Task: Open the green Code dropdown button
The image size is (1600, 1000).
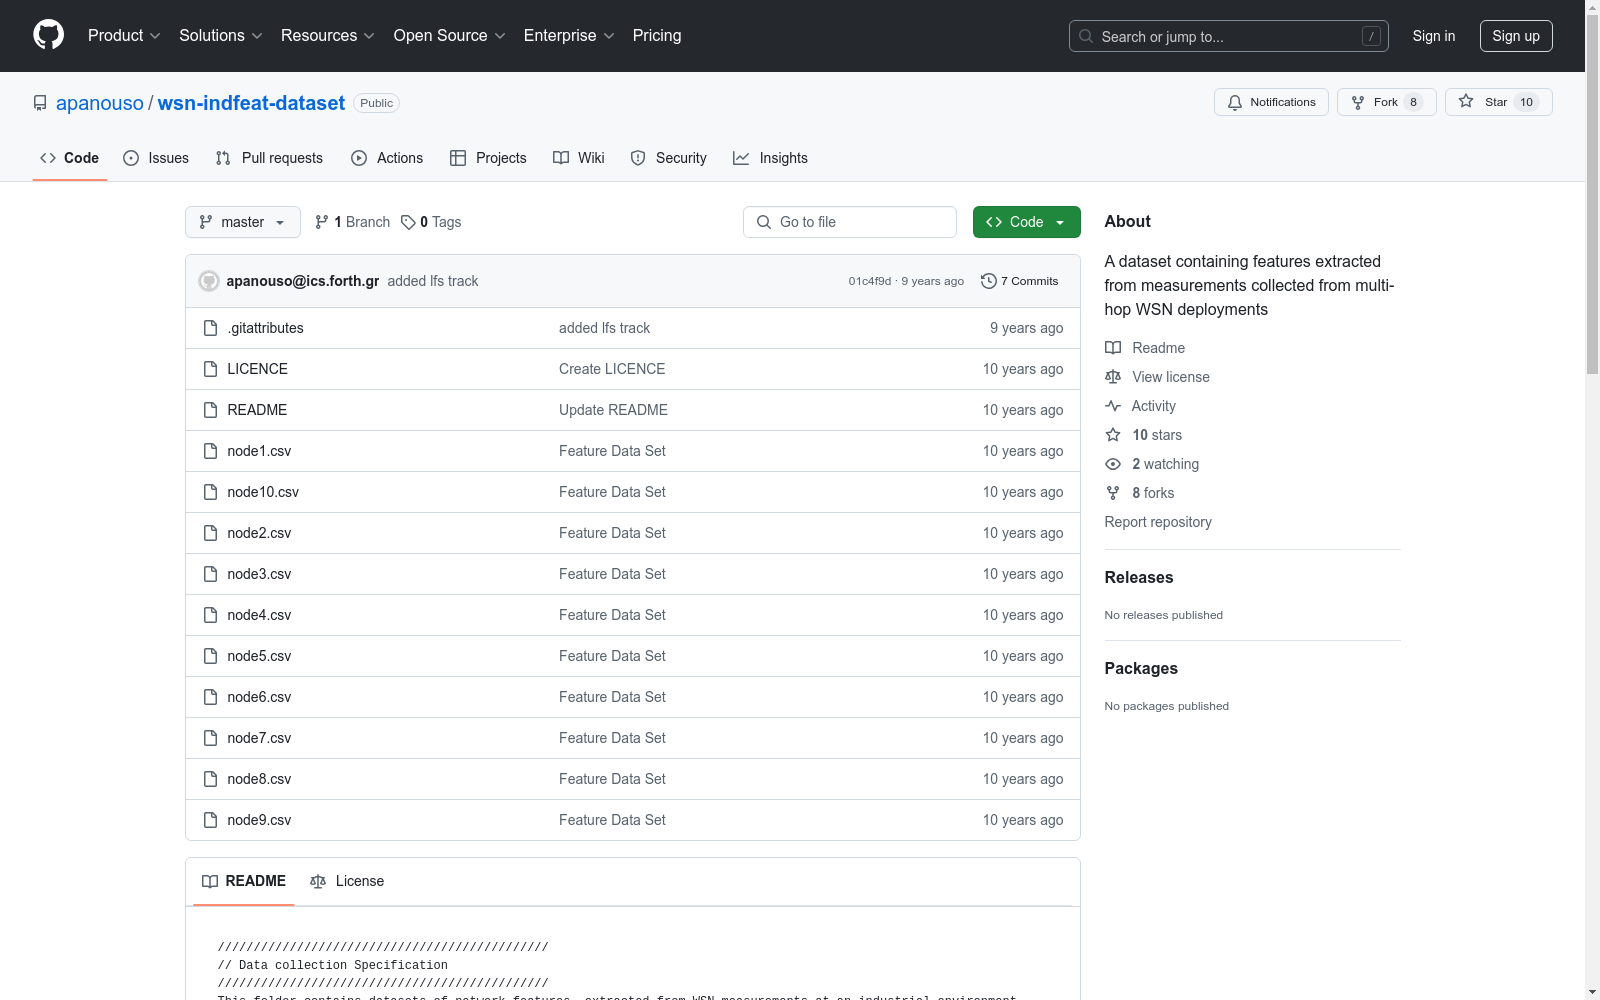Action: (1026, 222)
